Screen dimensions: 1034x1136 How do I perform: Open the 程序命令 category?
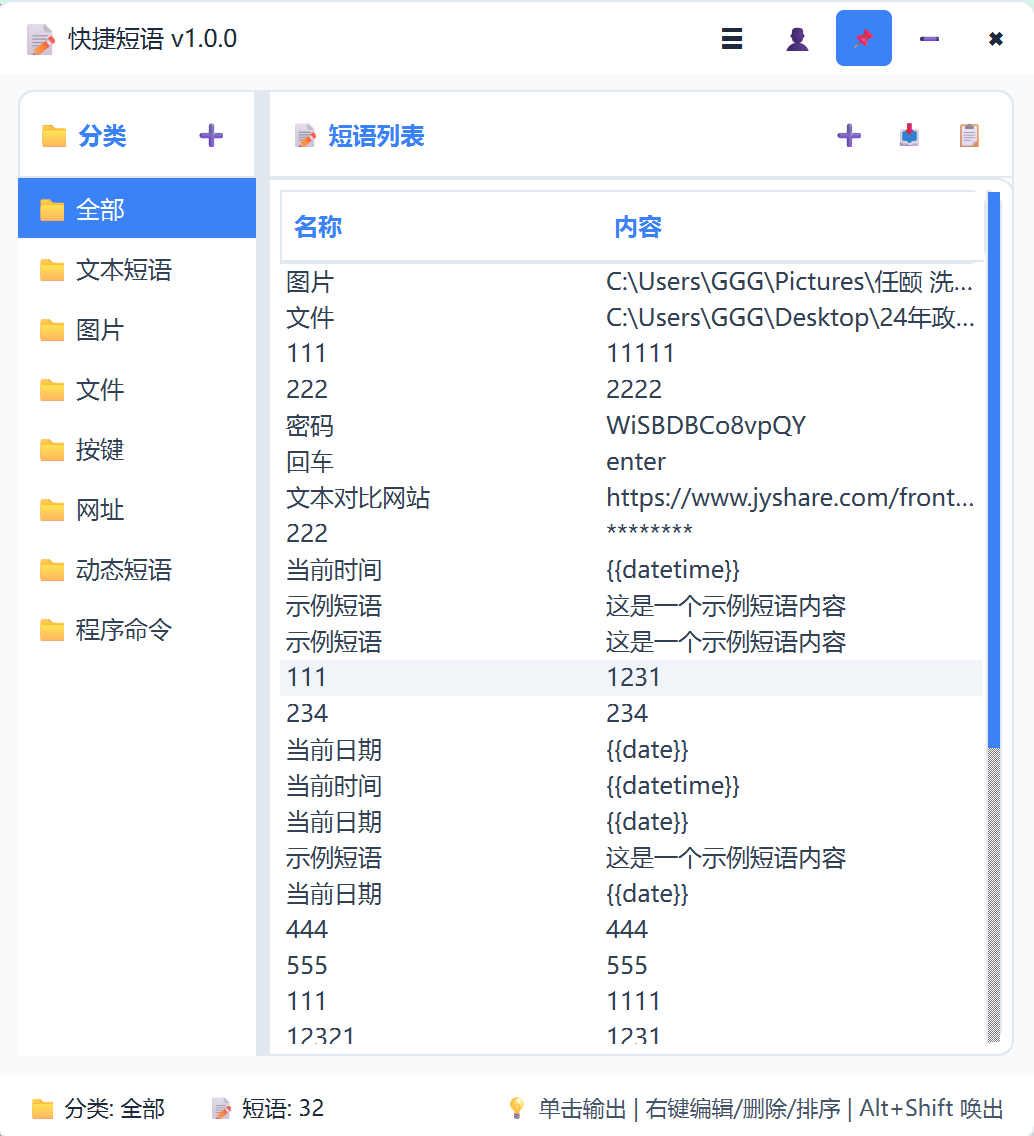pos(137,630)
